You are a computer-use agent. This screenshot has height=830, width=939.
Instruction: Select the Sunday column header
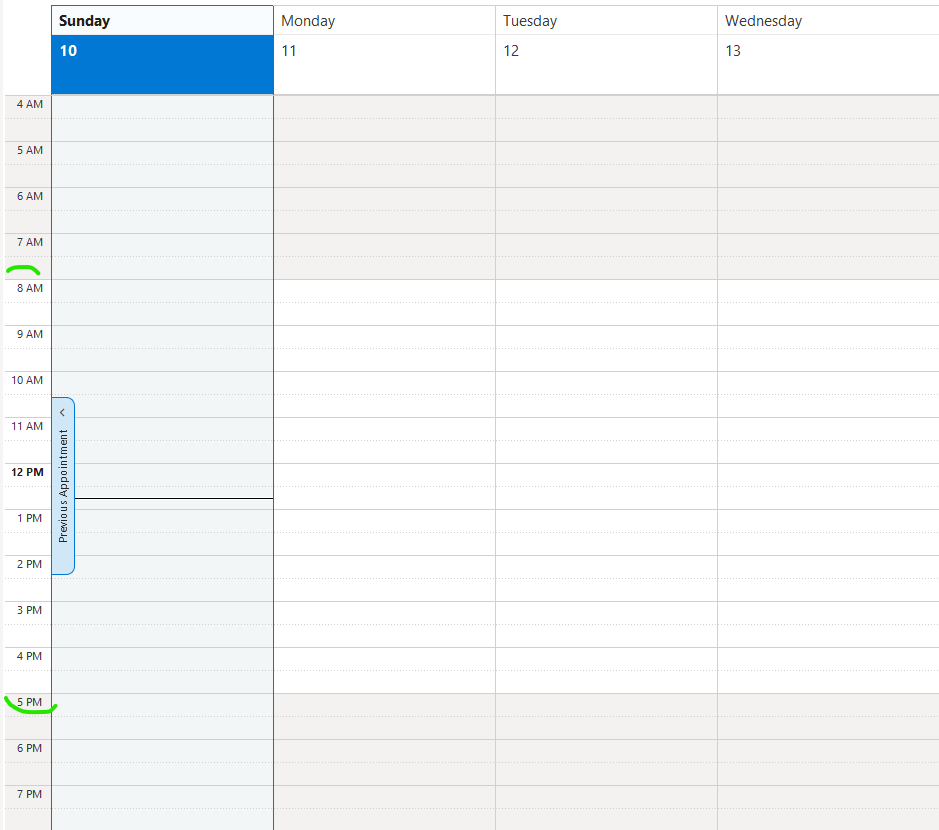click(x=162, y=21)
